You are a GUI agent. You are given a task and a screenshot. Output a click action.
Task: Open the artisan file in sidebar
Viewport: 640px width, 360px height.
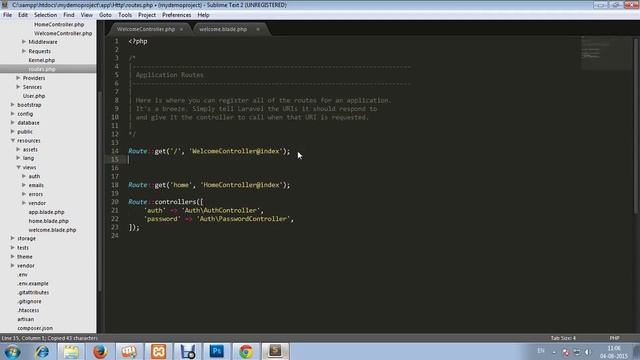click(26, 319)
